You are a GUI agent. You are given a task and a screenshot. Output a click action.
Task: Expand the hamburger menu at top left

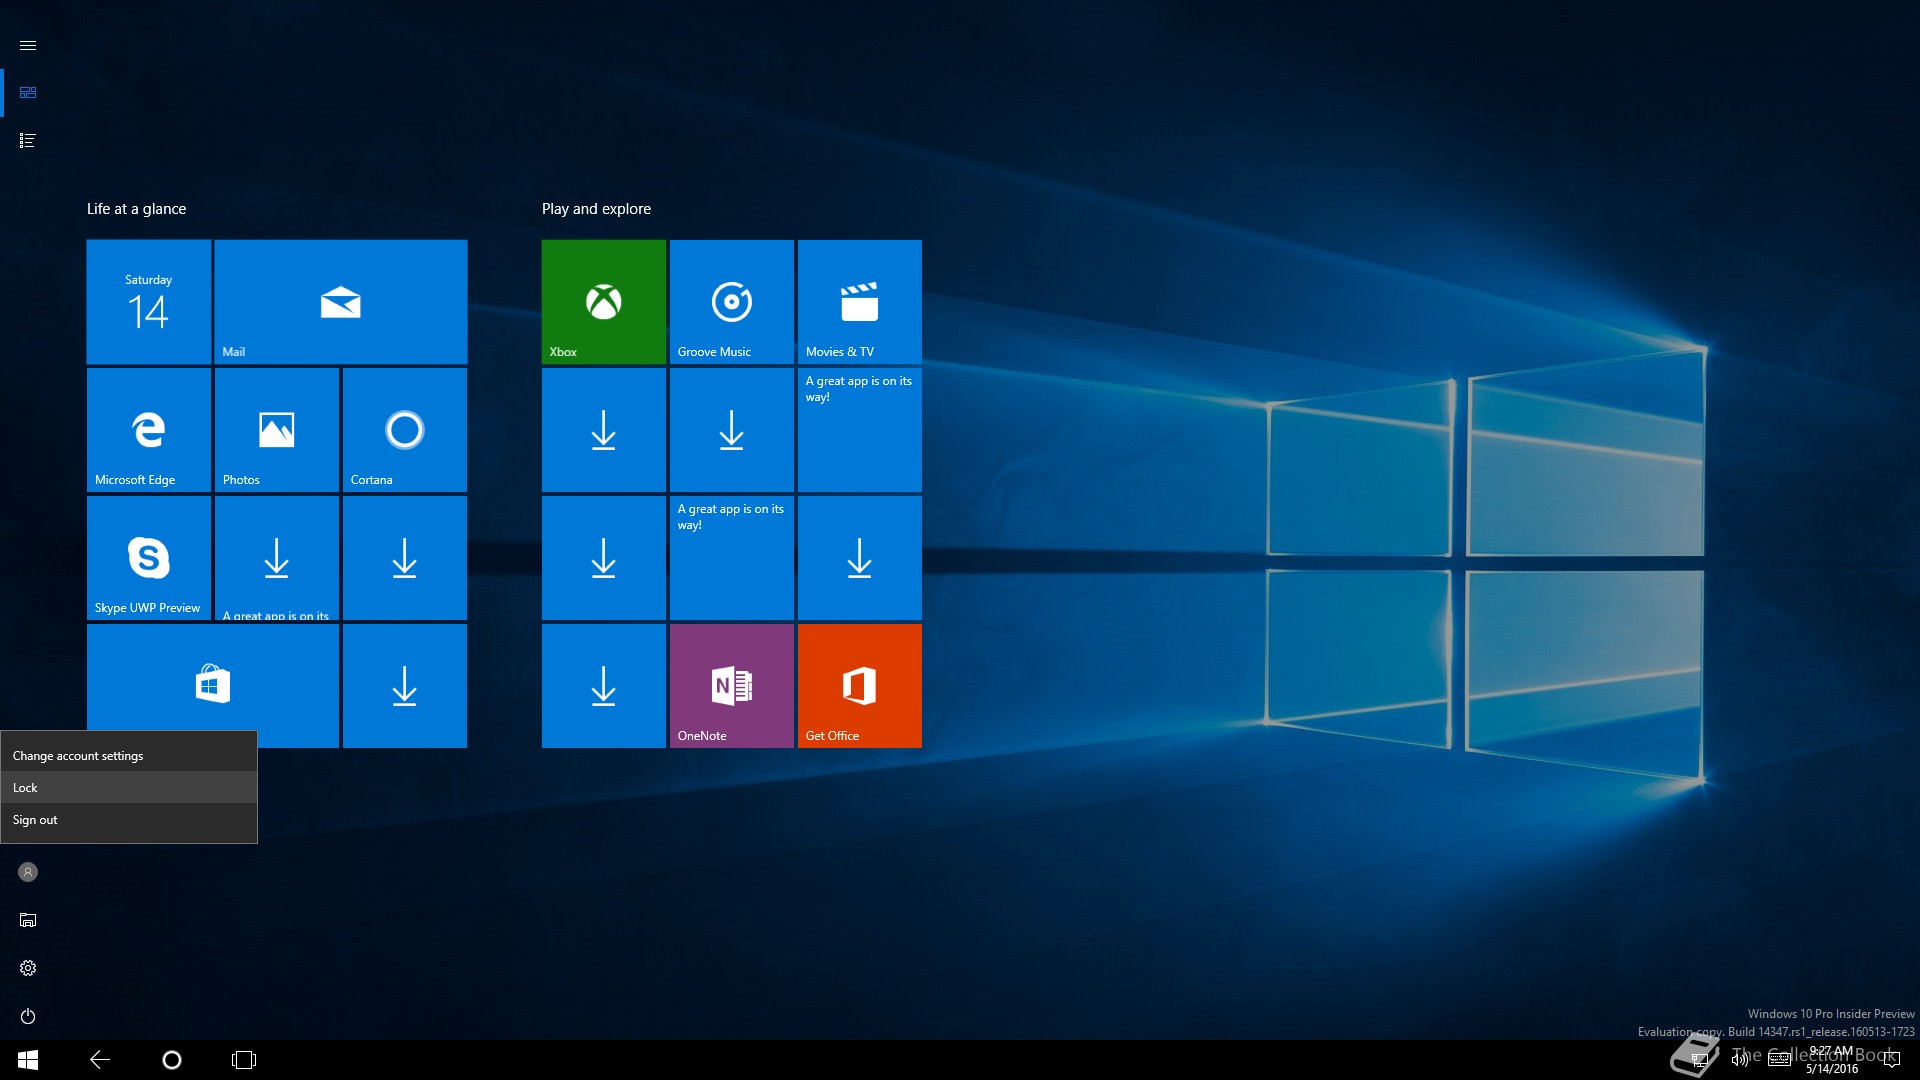pos(28,45)
